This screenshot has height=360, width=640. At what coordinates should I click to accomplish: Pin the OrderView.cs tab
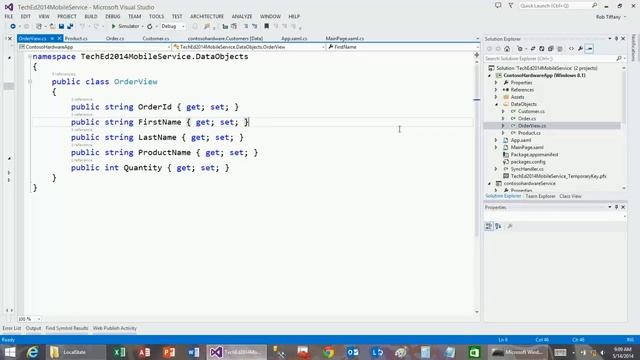[x=52, y=38]
